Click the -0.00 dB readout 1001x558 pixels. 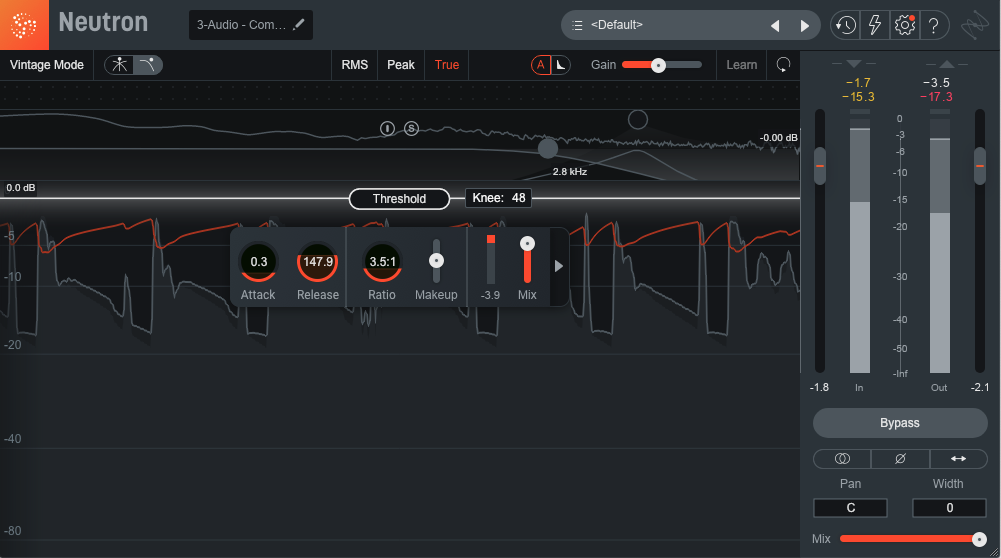click(x=778, y=137)
